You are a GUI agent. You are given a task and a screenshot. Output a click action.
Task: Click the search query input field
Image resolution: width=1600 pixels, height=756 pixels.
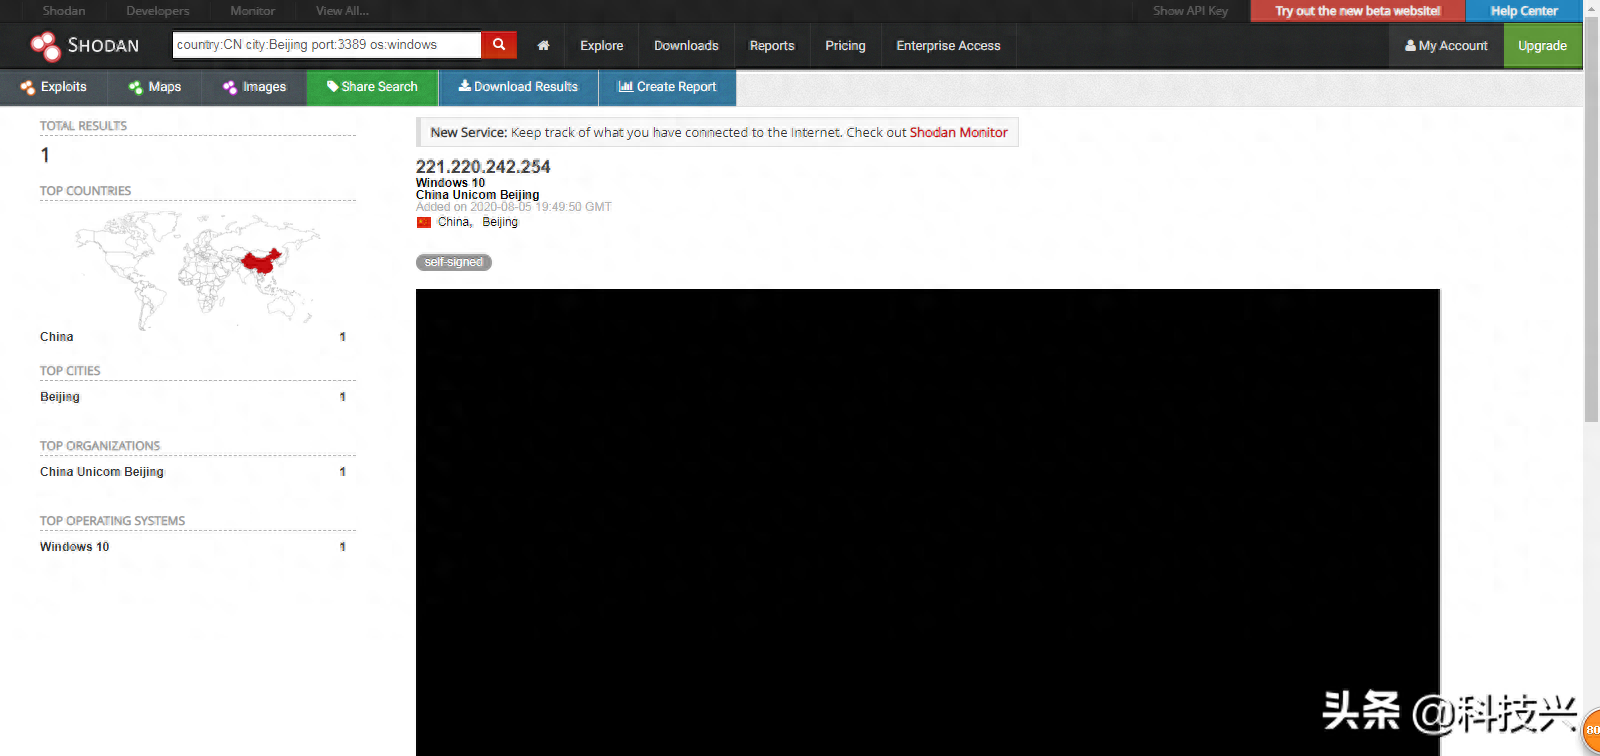(x=327, y=45)
